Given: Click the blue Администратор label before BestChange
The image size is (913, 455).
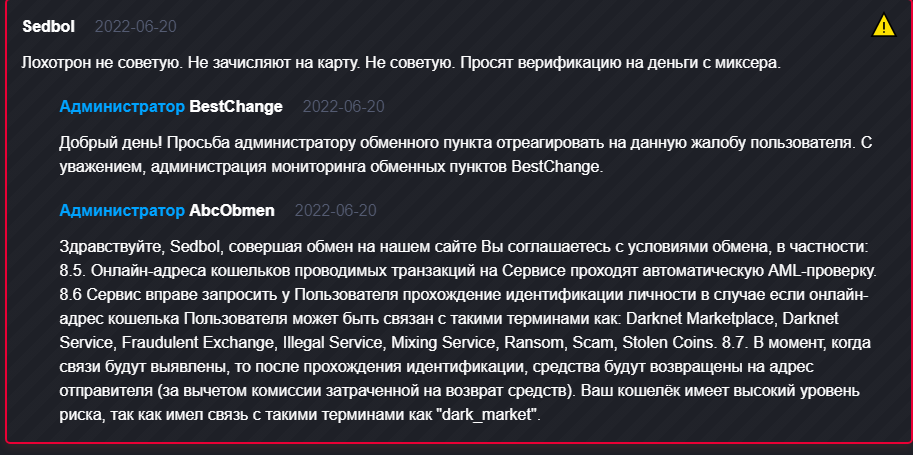Looking at the screenshot, I should (x=122, y=107).
